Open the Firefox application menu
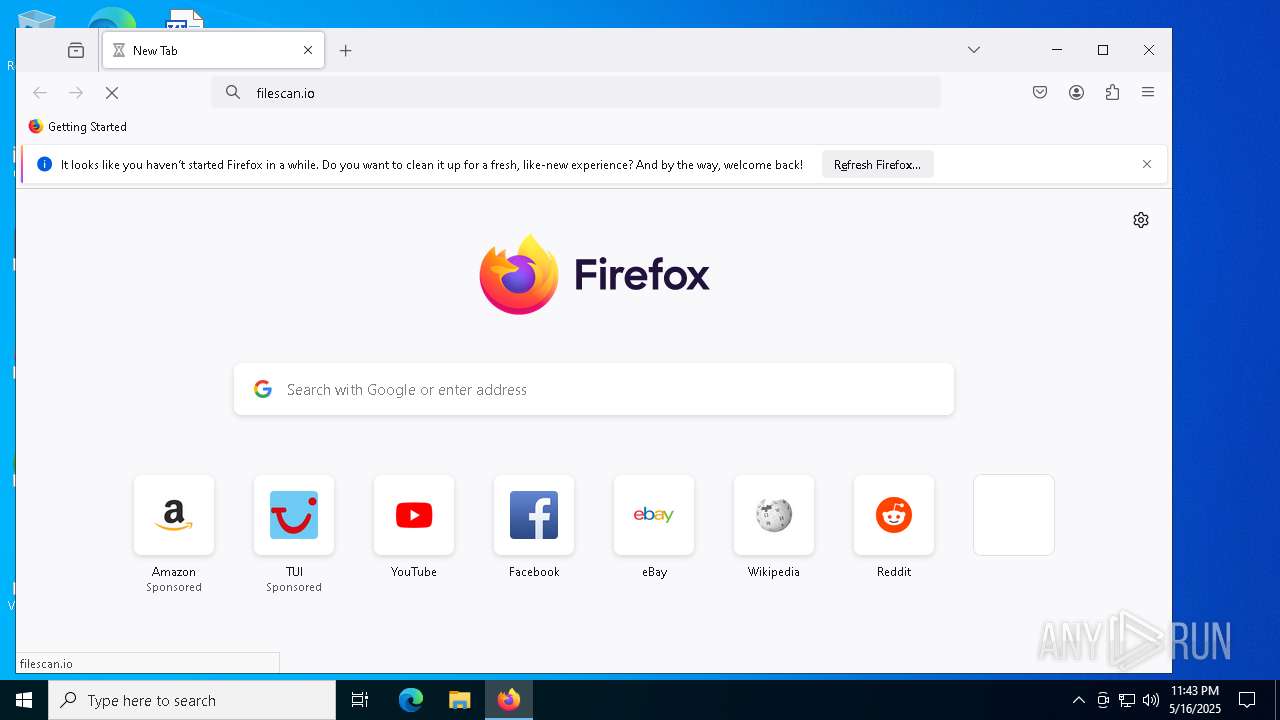The image size is (1280, 720). point(1148,92)
